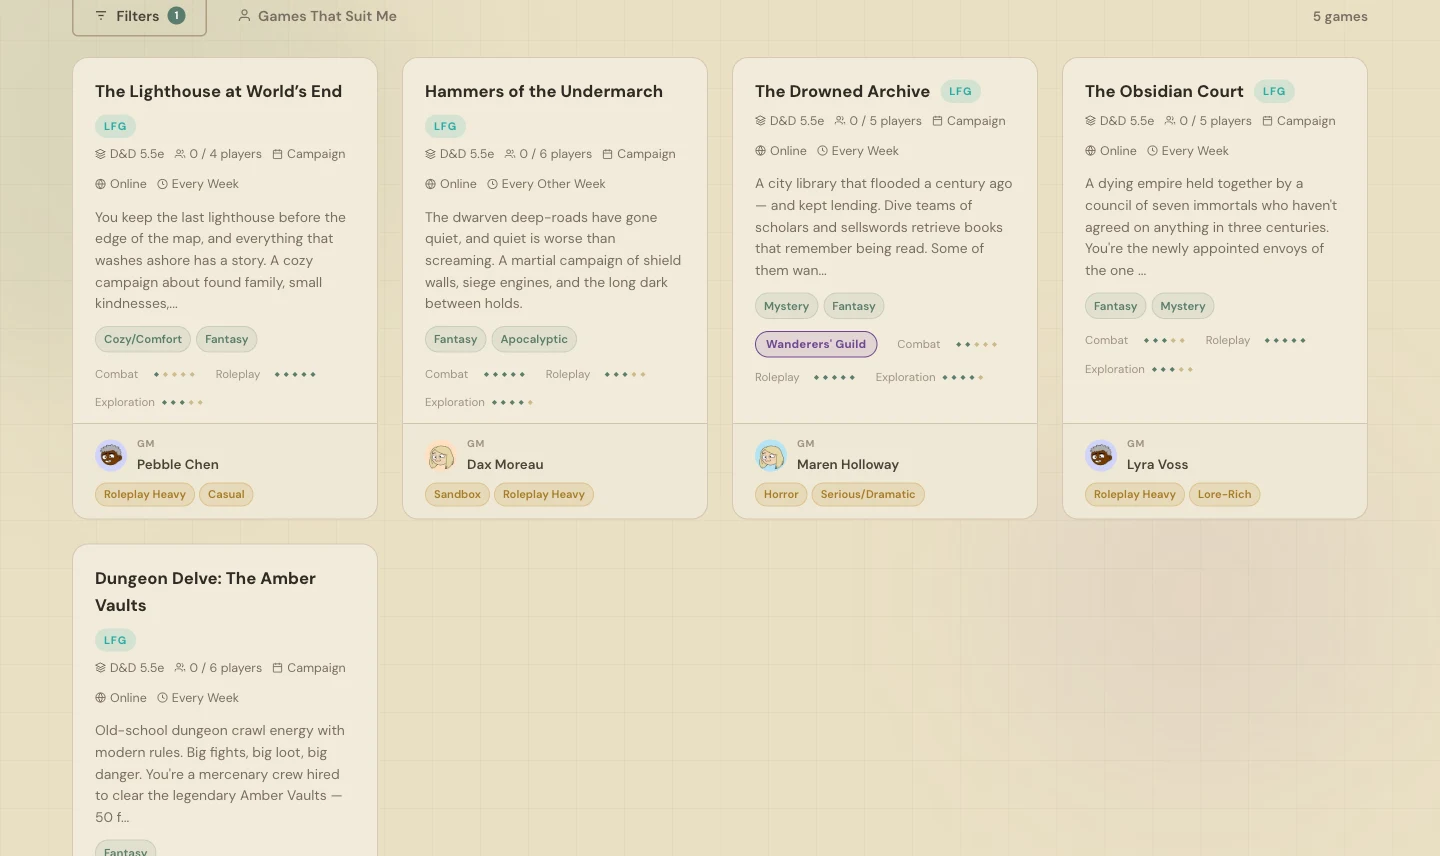Click Roleplay Heavy tag under Dax Moreau
Screen dimensions: 1440x856
click(x=544, y=494)
